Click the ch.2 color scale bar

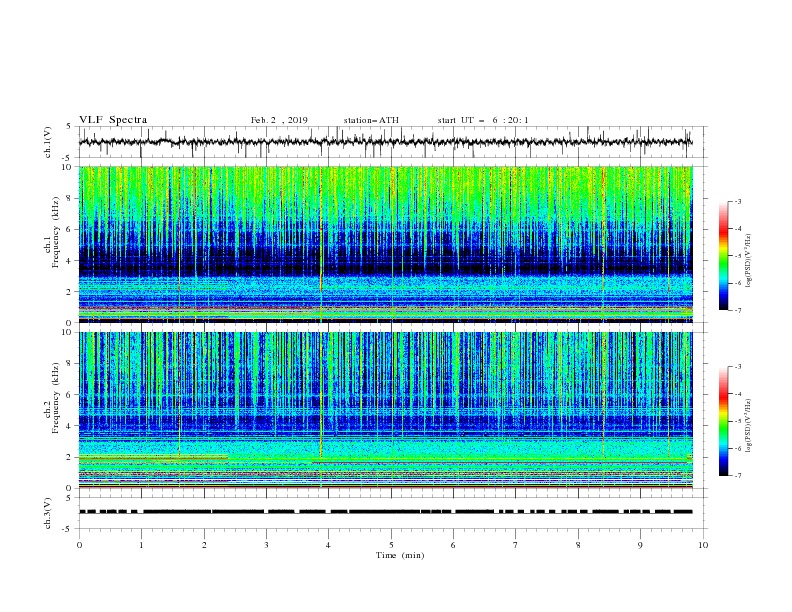point(723,421)
